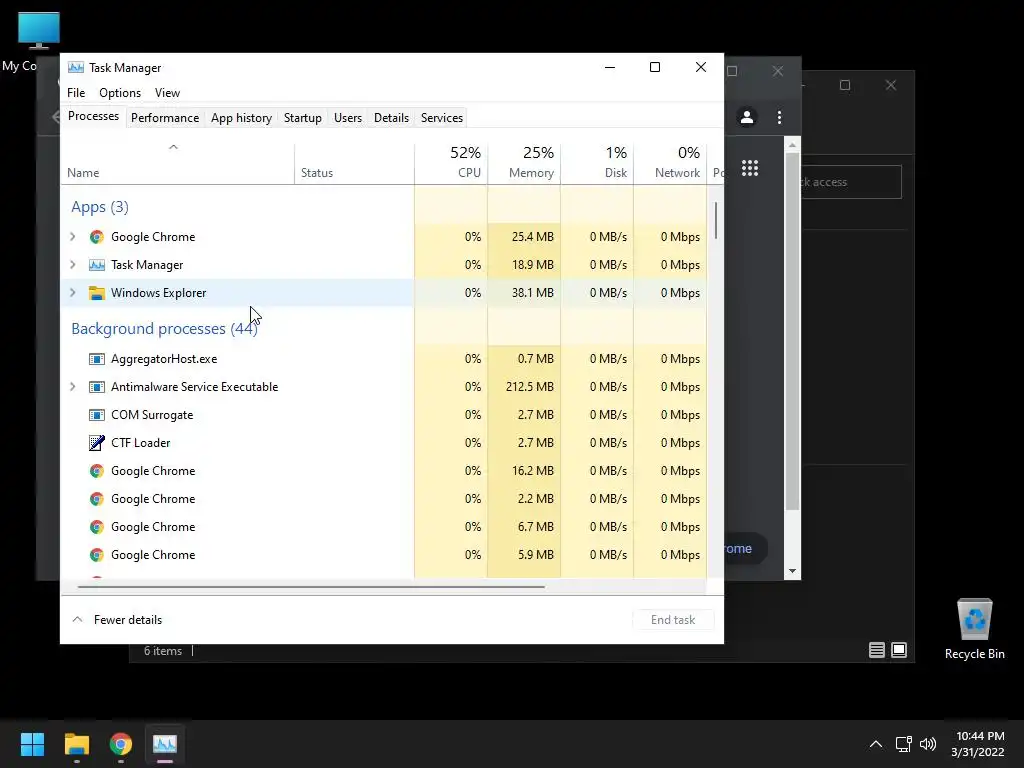
Task: Click the 212.5 MB memory value
Action: pyautogui.click(x=529, y=387)
